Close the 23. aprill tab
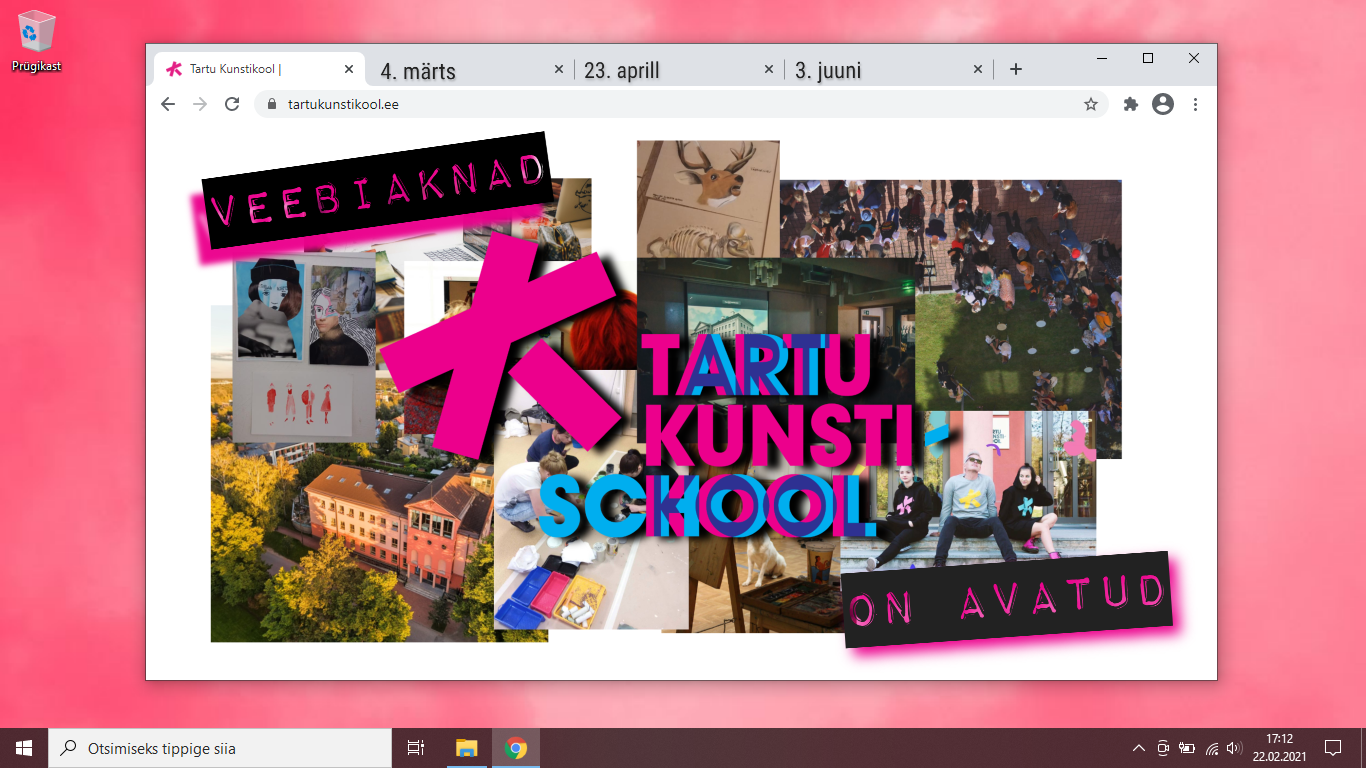Image resolution: width=1366 pixels, height=768 pixels. [769, 69]
